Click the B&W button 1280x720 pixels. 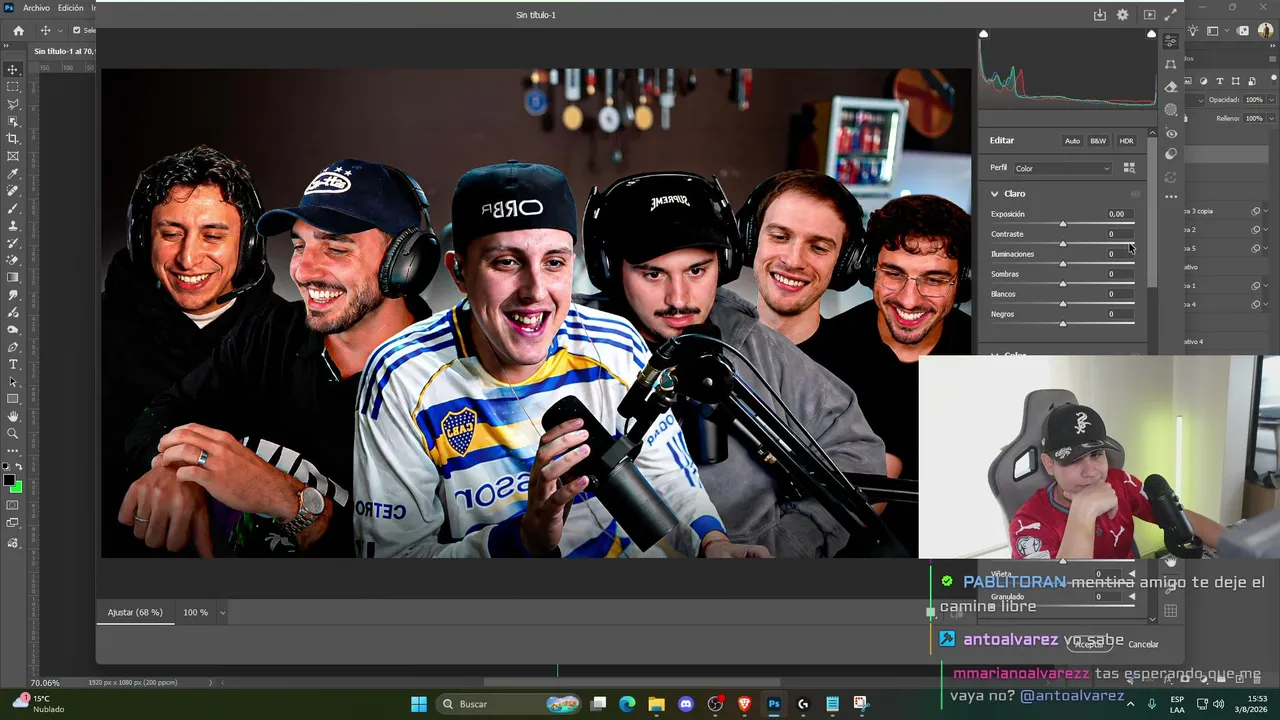tap(1098, 141)
